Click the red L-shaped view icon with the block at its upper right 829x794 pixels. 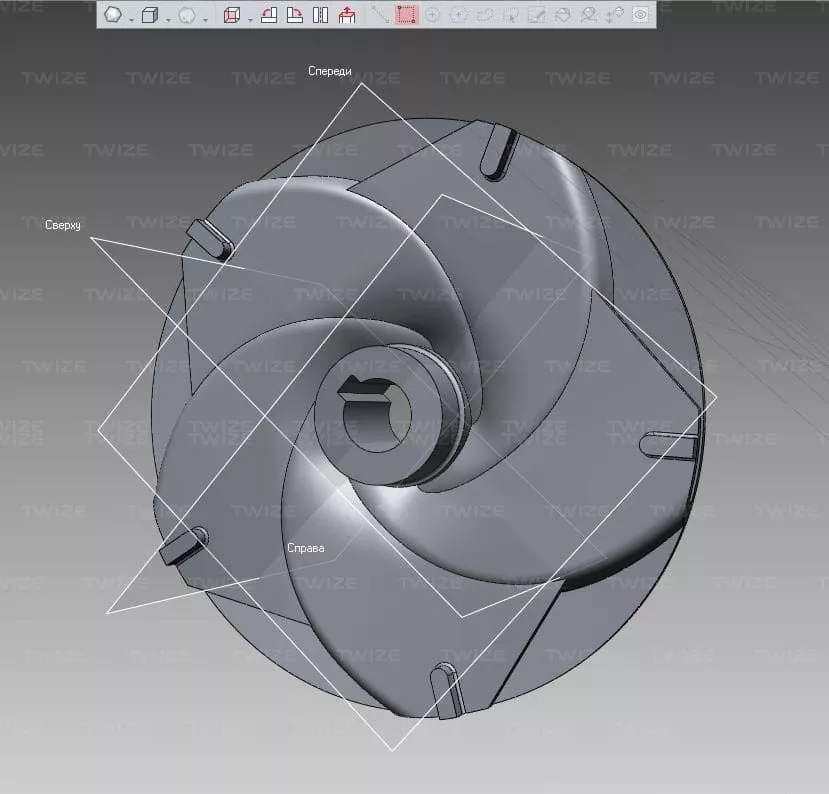pyautogui.click(x=269, y=15)
